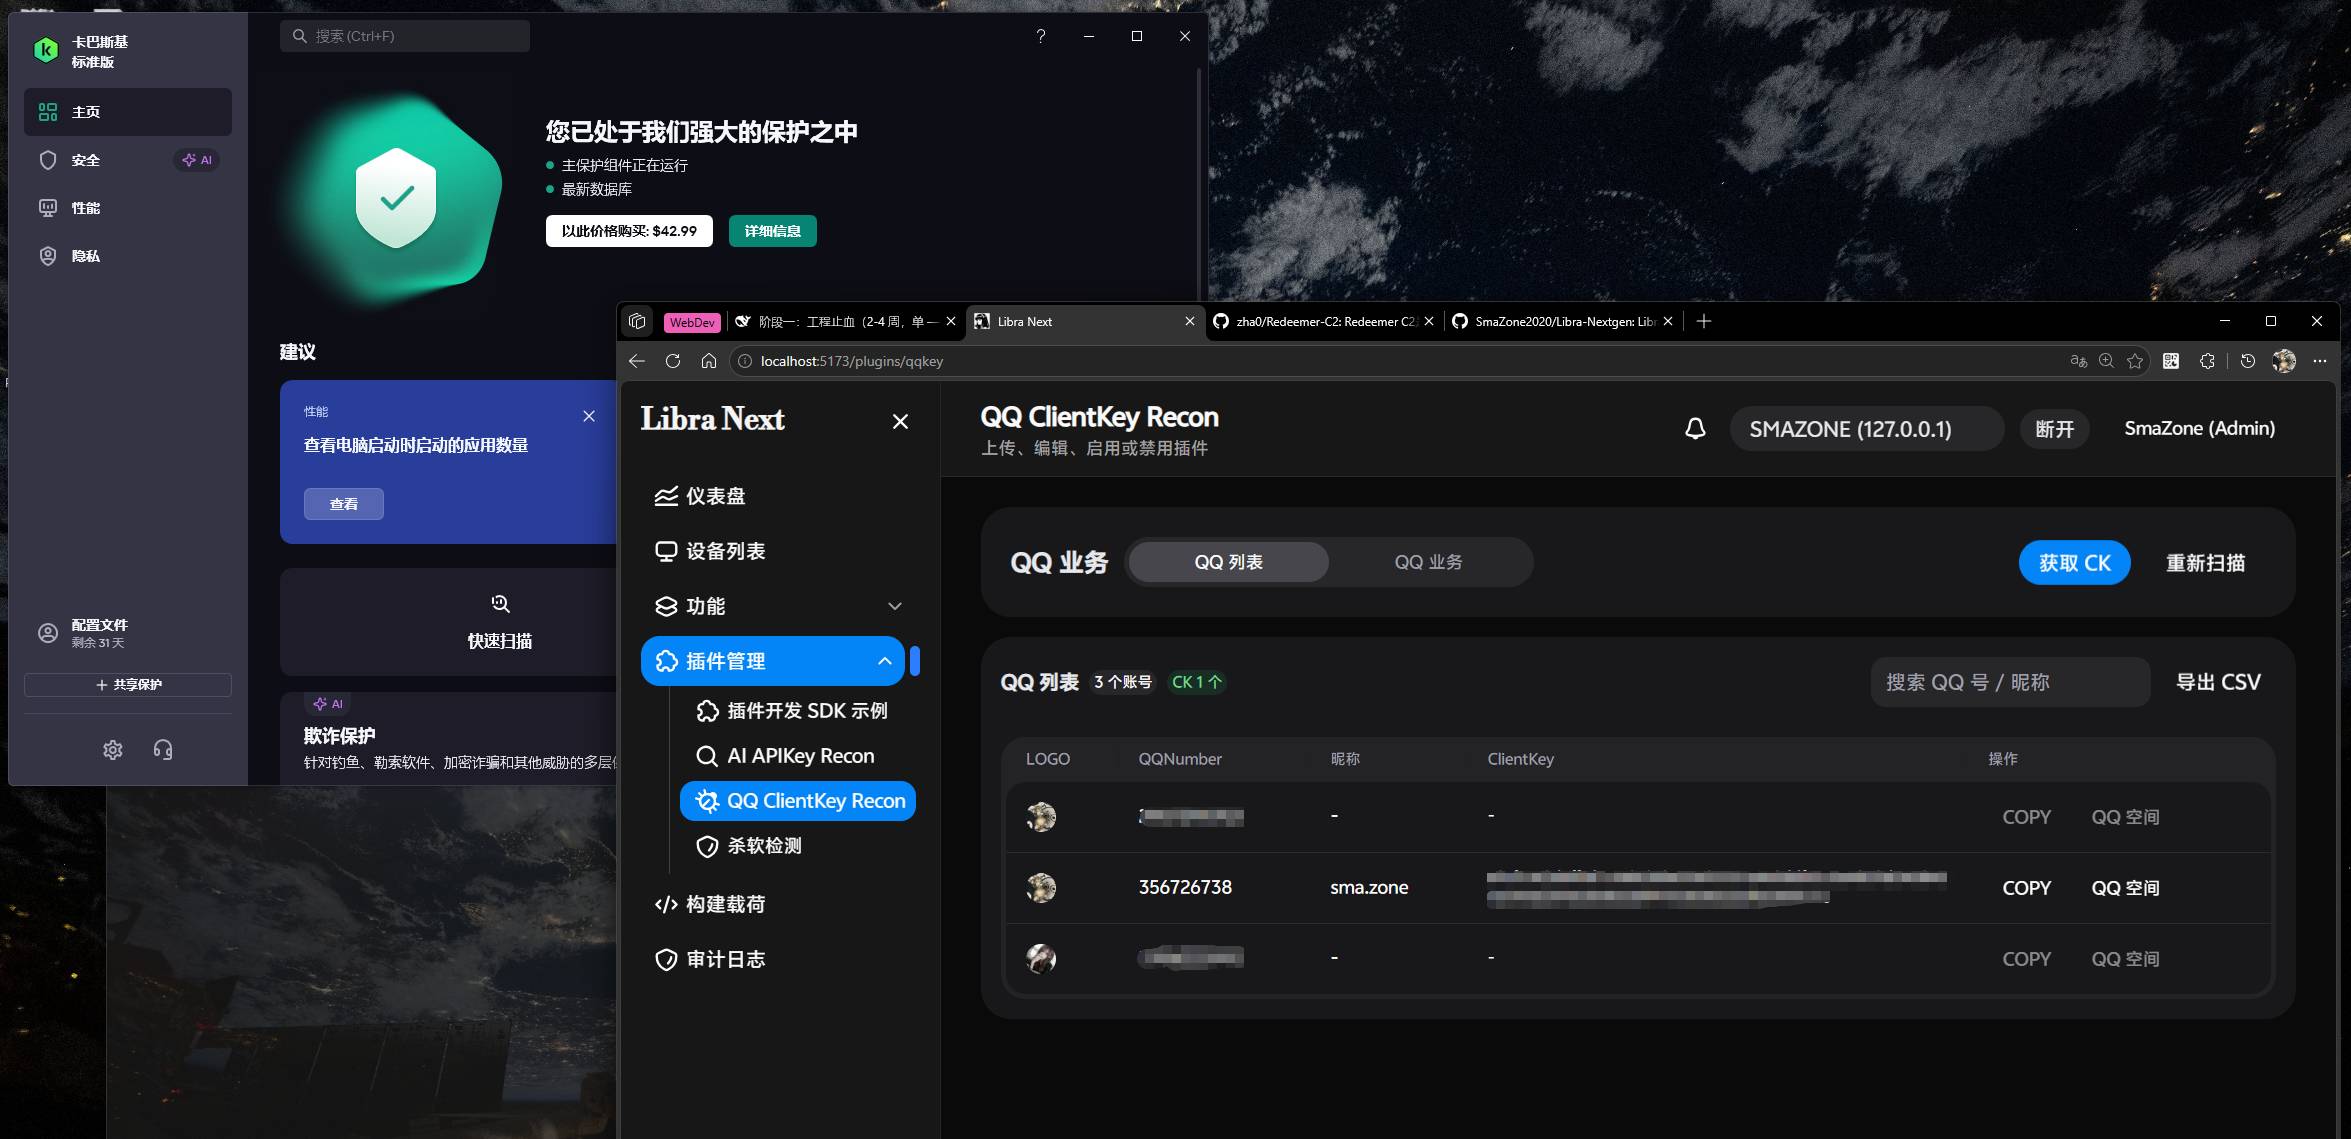Refresh the browser page

673,361
